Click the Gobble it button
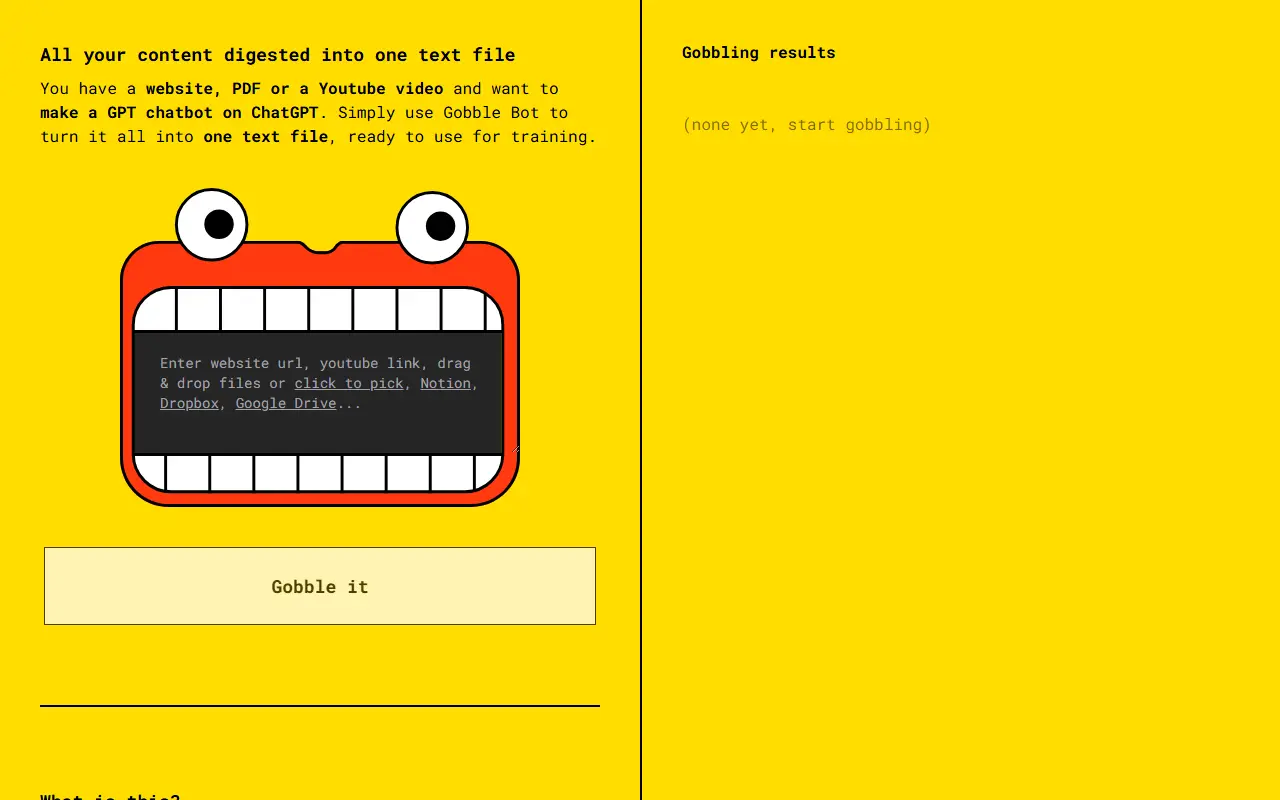This screenshot has height=800, width=1280. (x=320, y=586)
